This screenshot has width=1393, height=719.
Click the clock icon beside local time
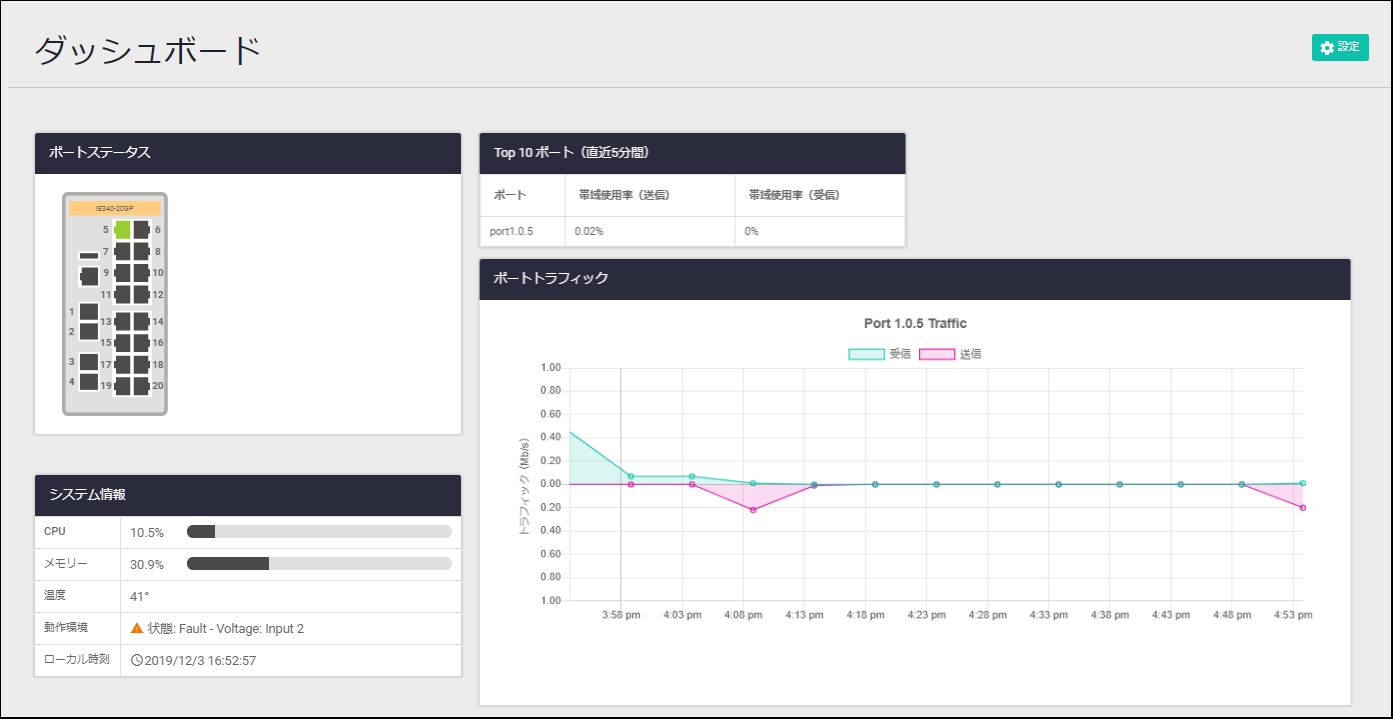pyautogui.click(x=137, y=661)
